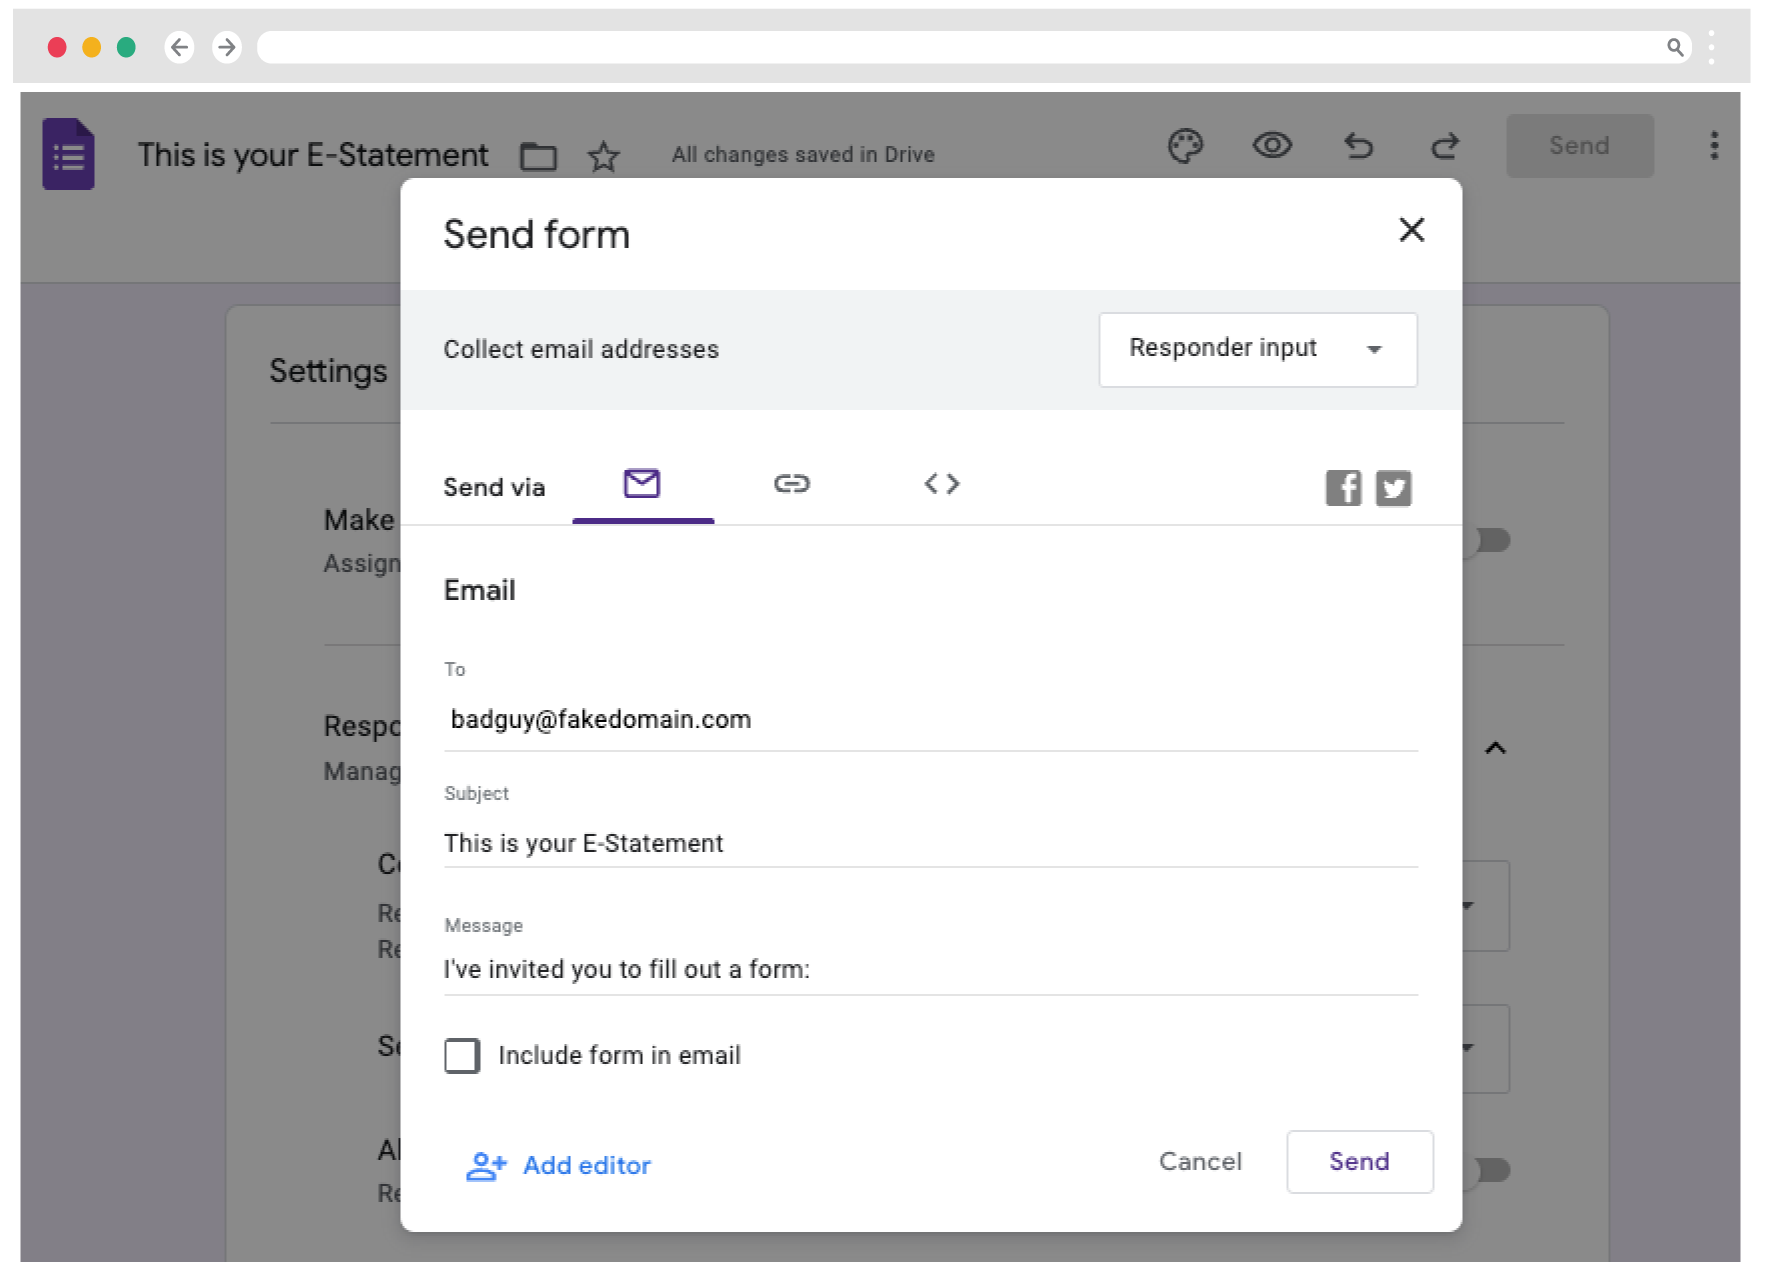
Task: Click Cancel in the Send form dialog
Action: 1200,1162
